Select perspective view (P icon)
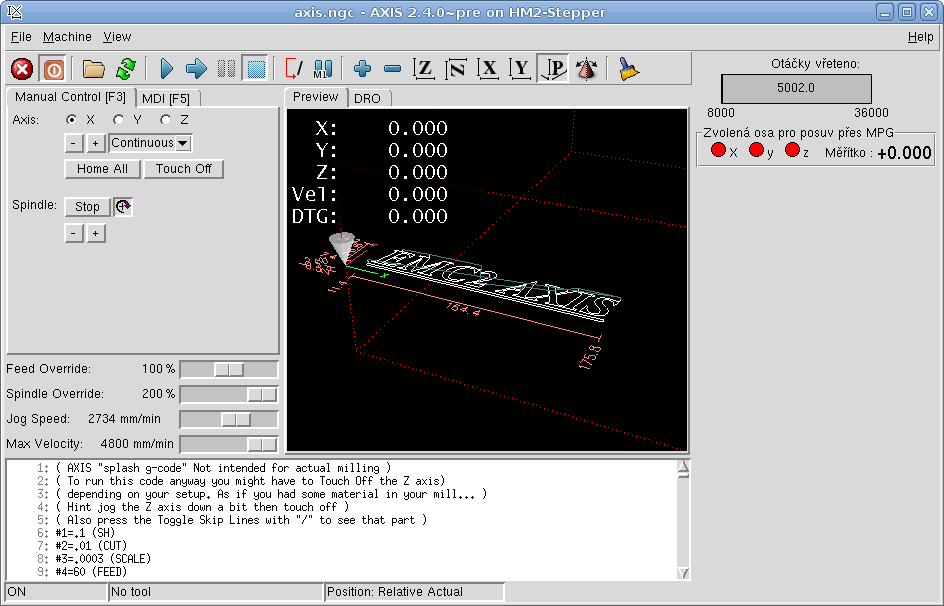This screenshot has width=944, height=606. 554,69
